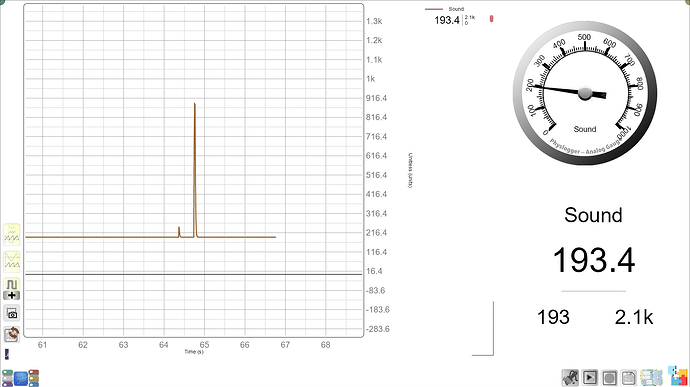Take a chart snapshot with camera icon
The image size is (690, 387).
click(12, 313)
